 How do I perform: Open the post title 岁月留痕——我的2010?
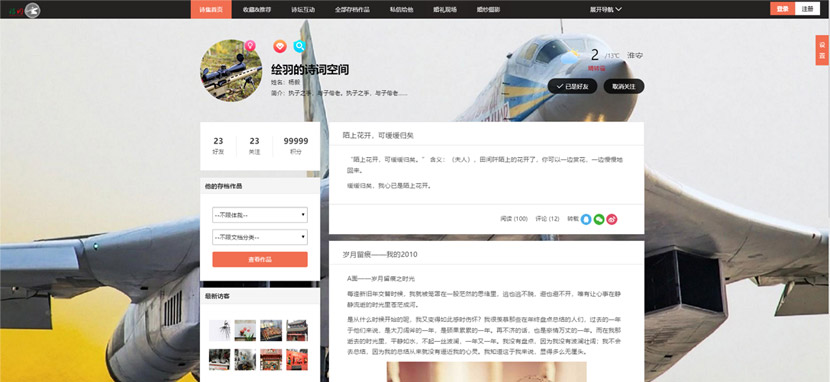[x=380, y=254]
